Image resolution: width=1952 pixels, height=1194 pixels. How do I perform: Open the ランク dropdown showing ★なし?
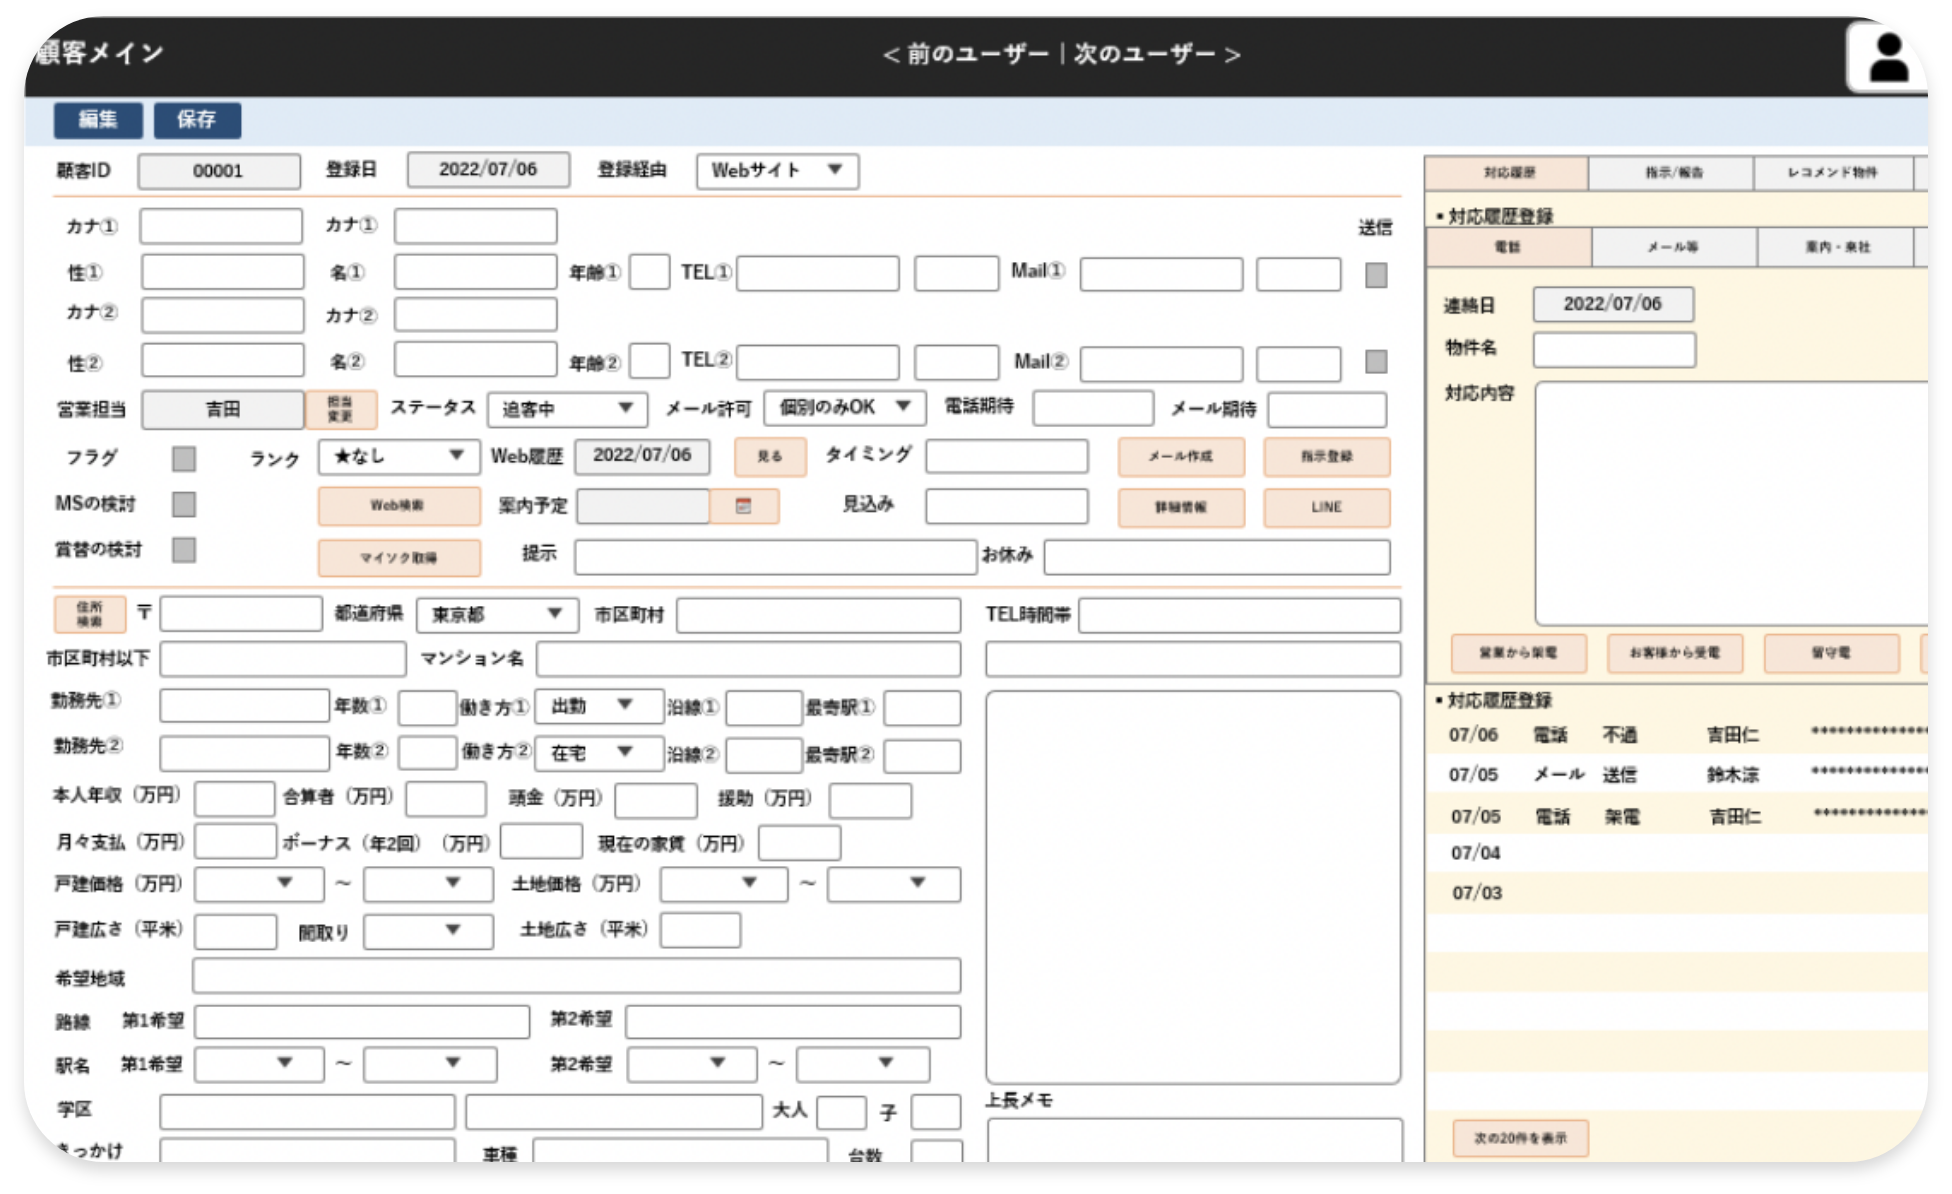click(x=398, y=457)
